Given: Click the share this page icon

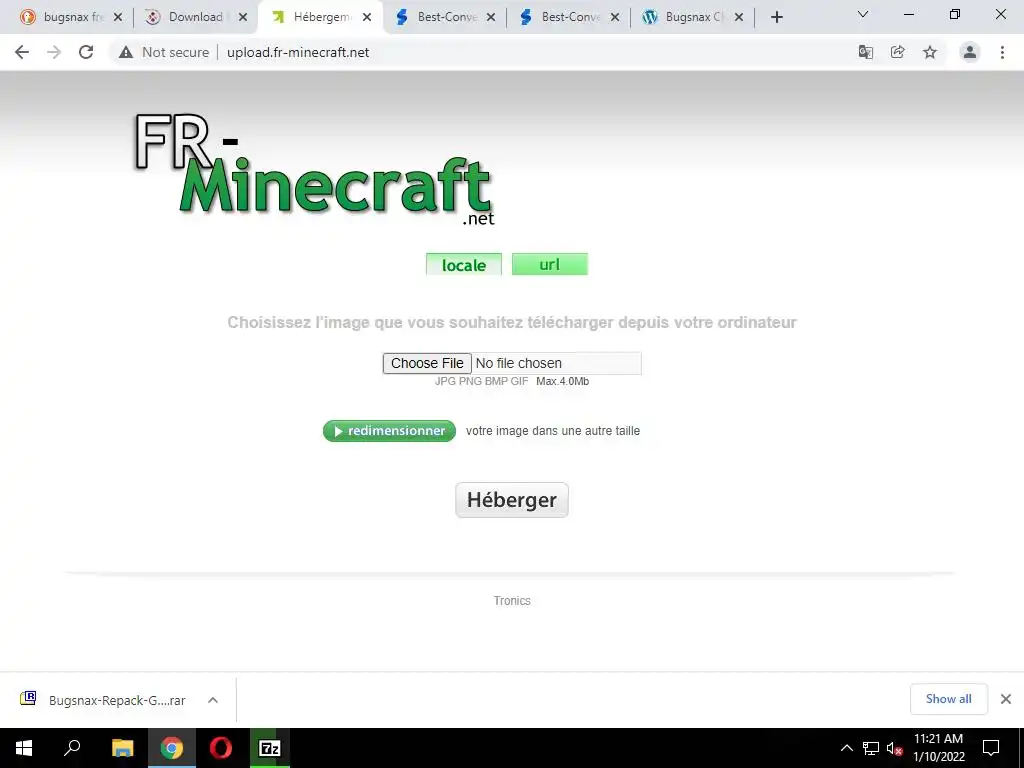Looking at the screenshot, I should (x=897, y=52).
